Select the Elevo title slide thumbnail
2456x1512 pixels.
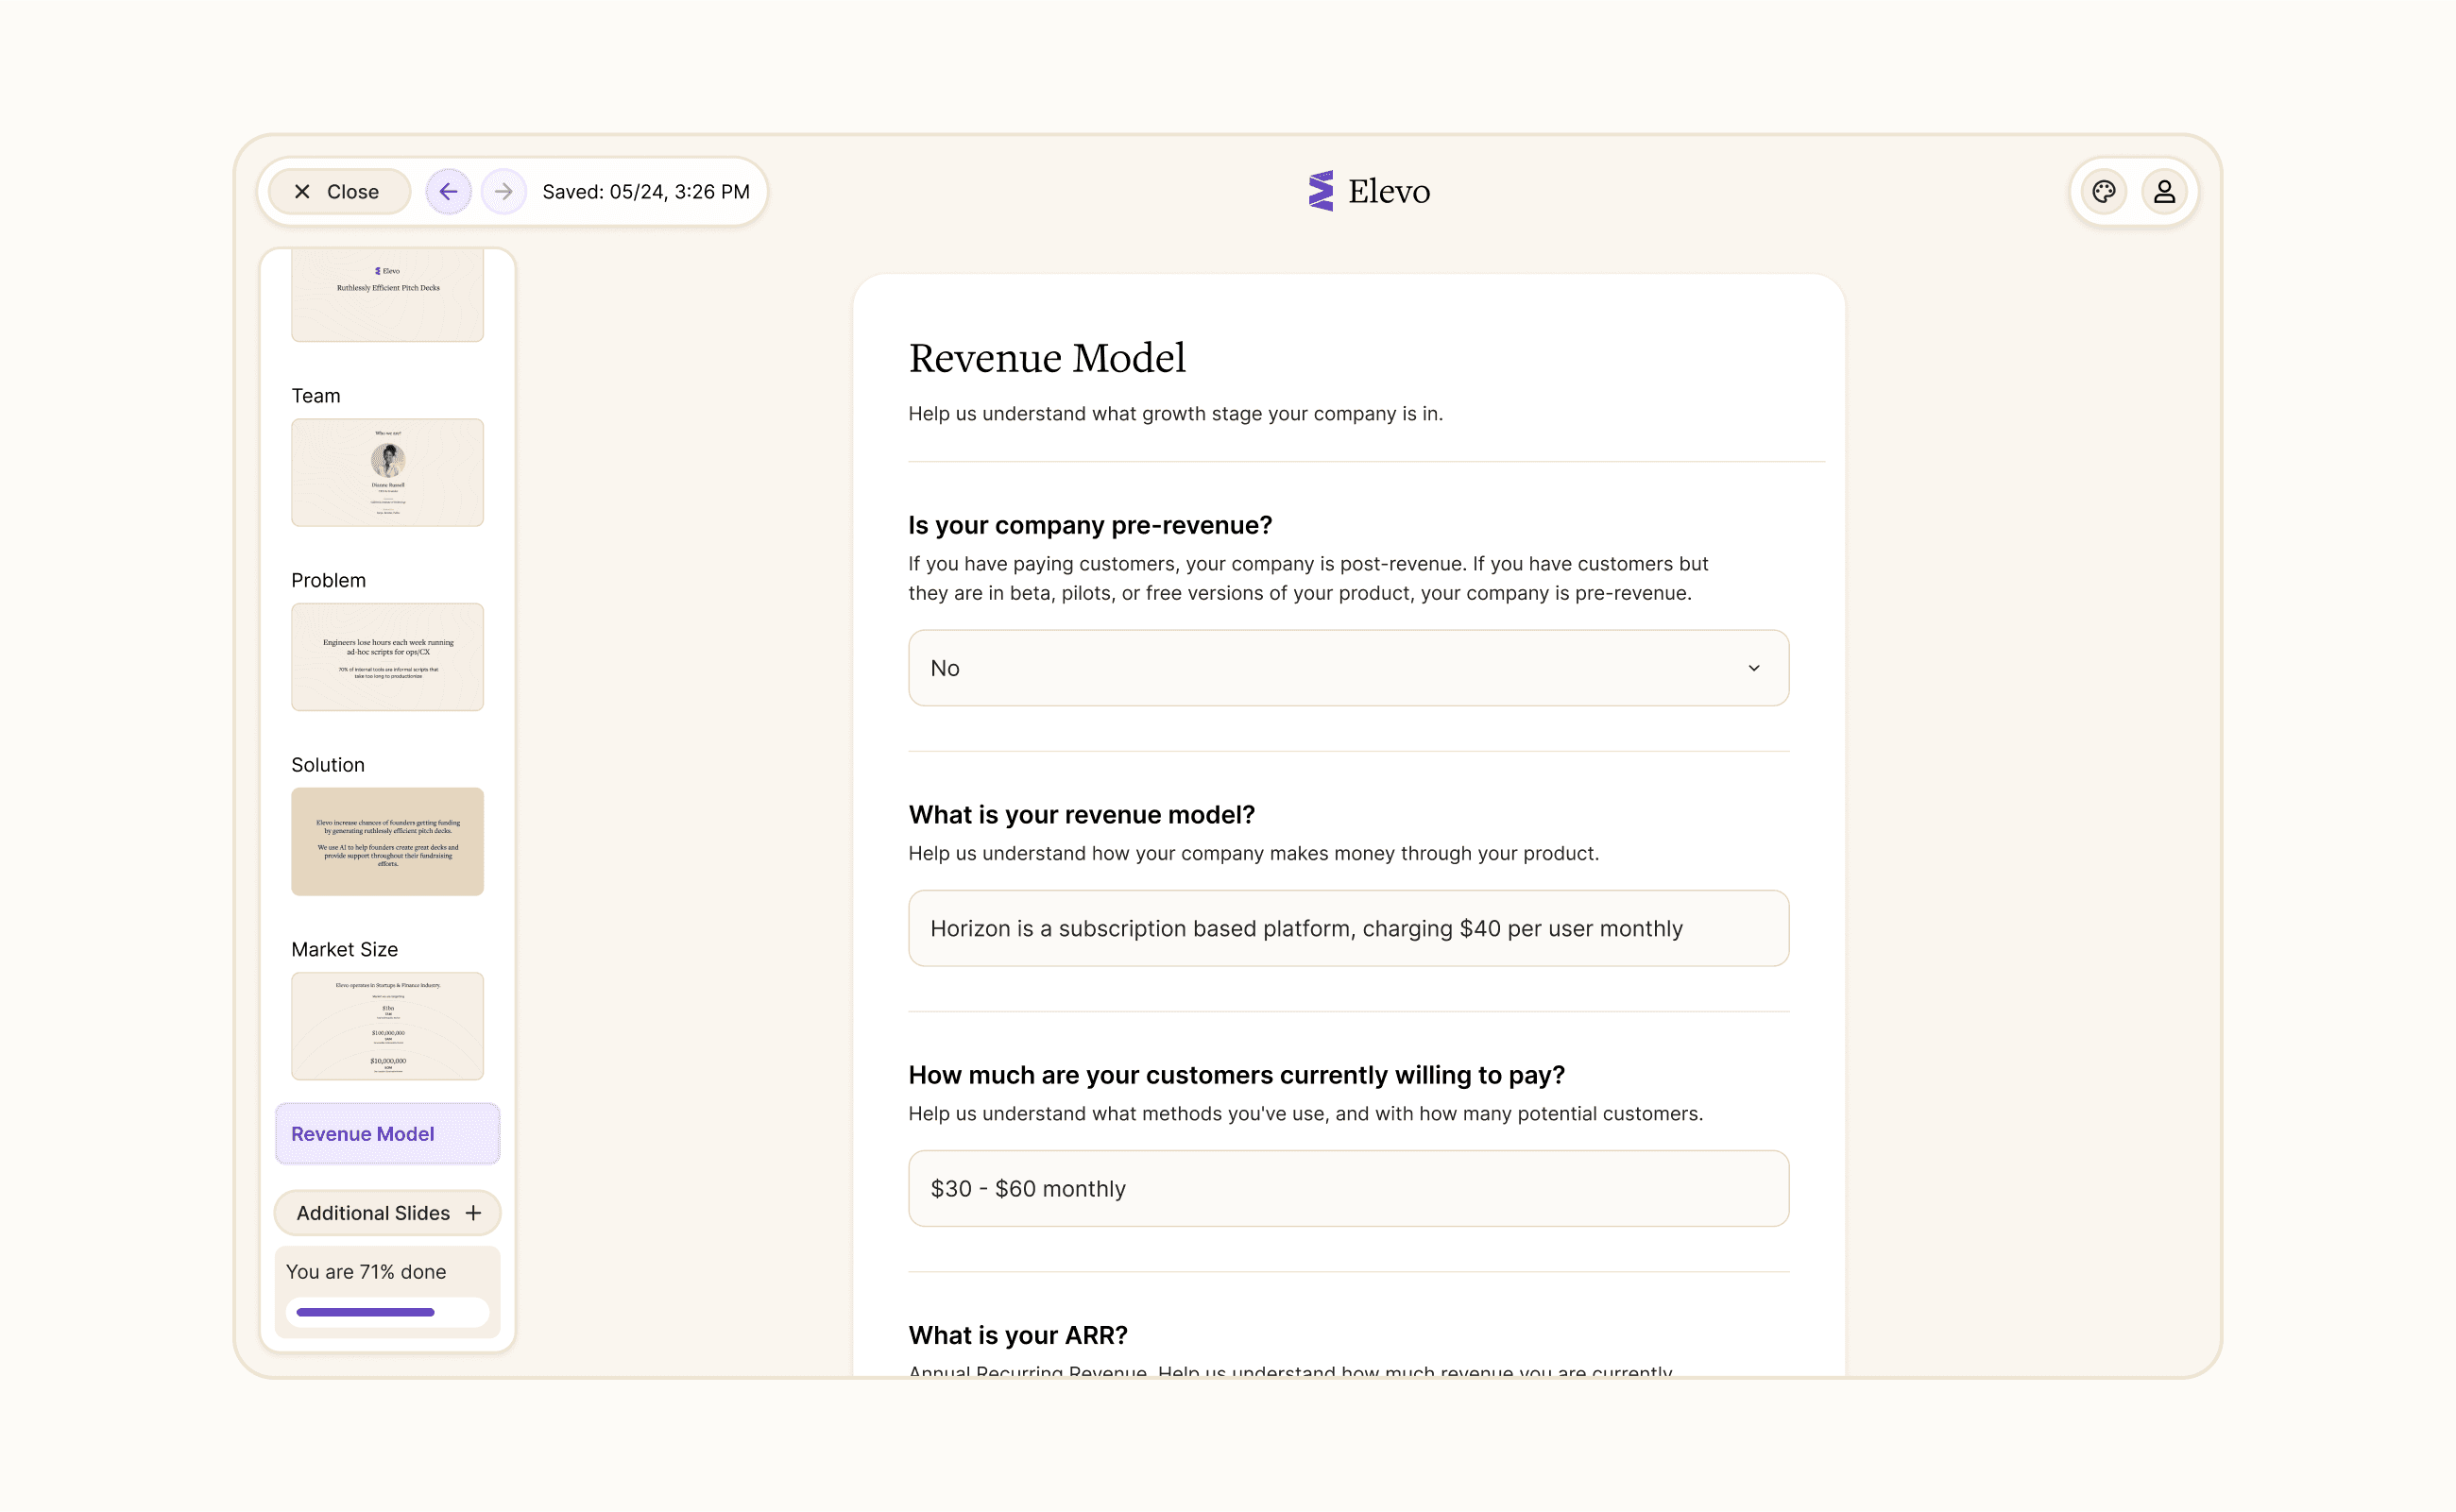coord(387,295)
